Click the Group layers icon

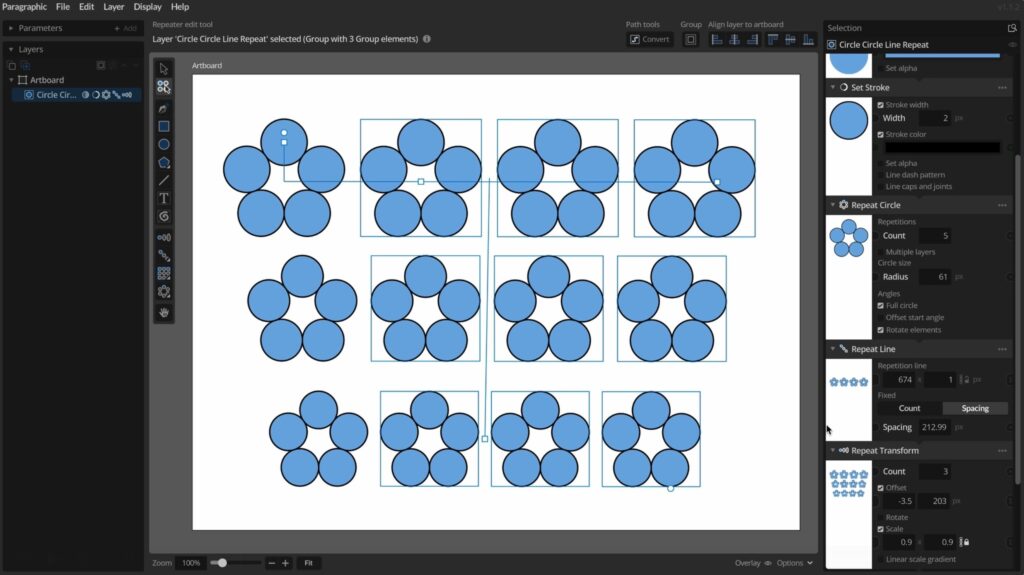point(691,40)
